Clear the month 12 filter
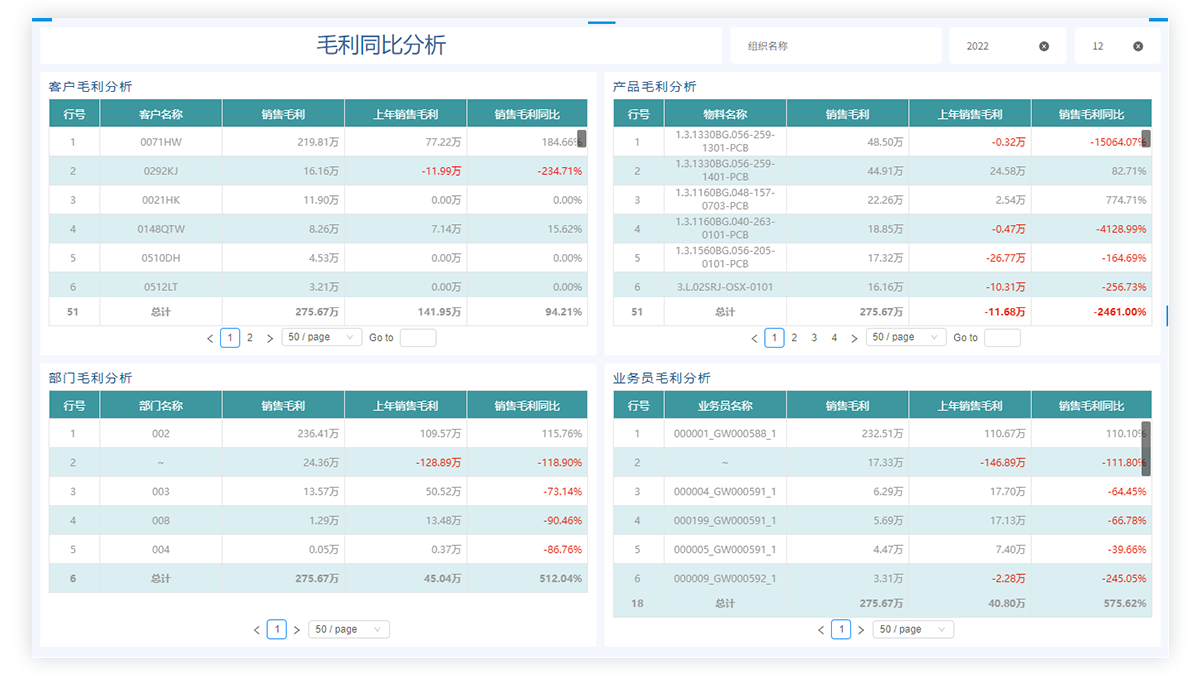 [1138, 46]
